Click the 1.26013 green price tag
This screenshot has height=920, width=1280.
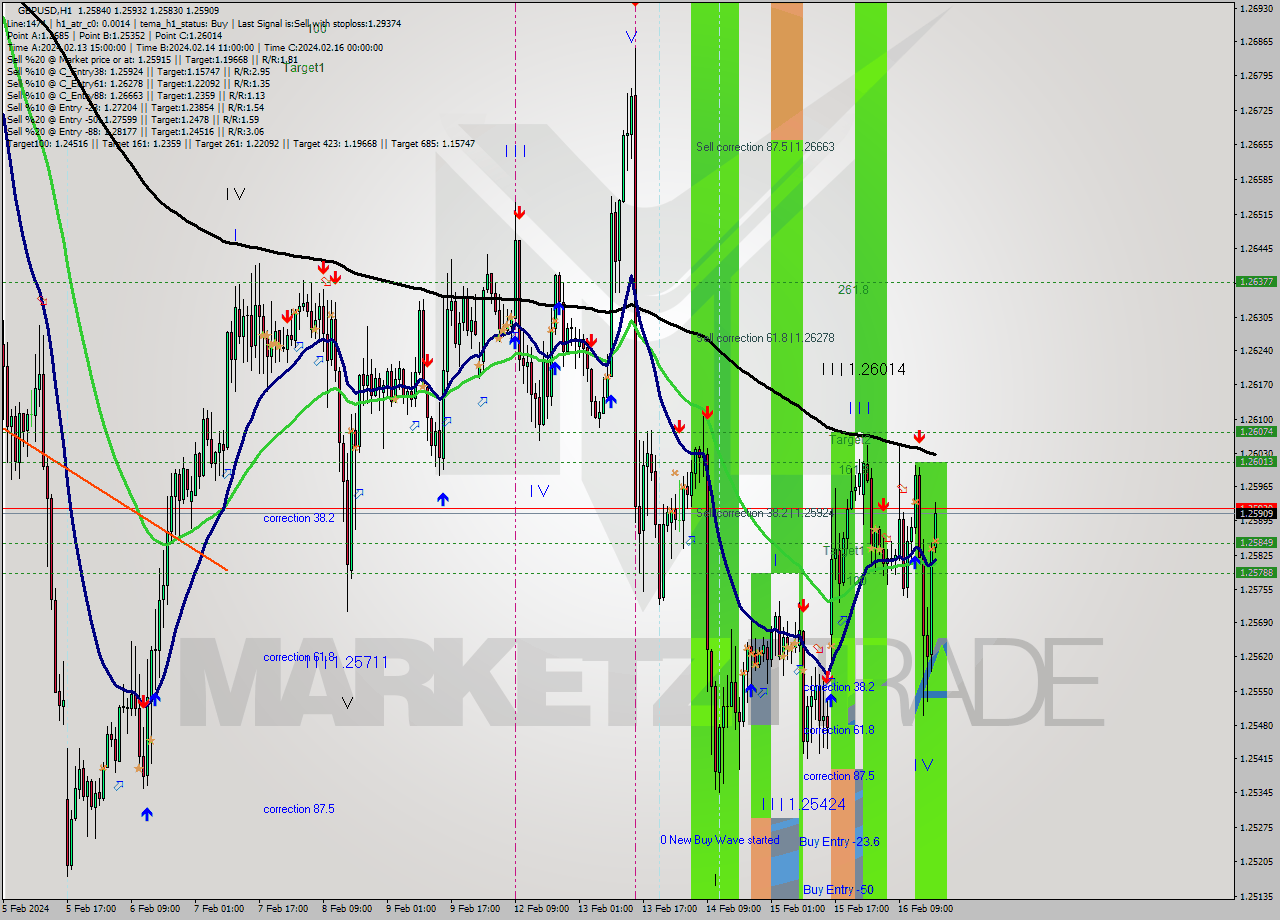click(1256, 462)
